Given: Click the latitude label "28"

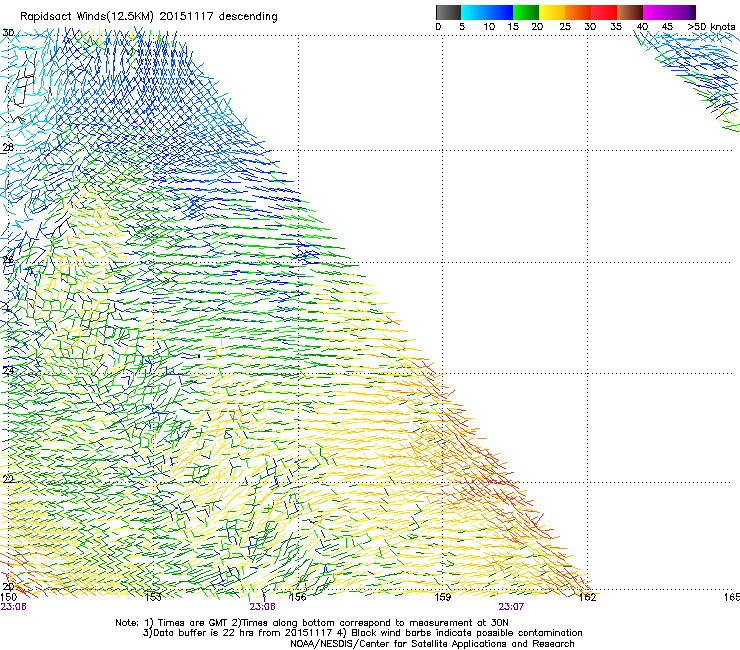Looking at the screenshot, I should coord(8,147).
